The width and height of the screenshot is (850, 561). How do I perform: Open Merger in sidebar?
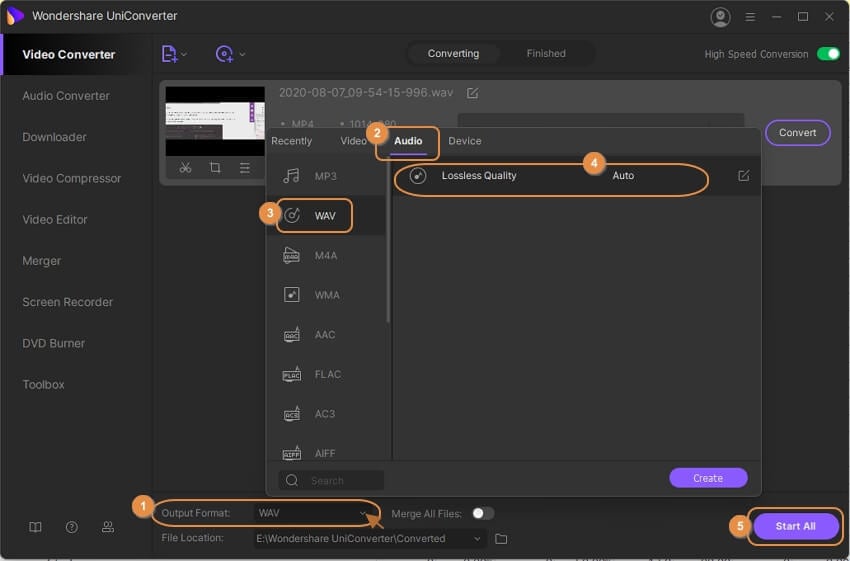coord(42,261)
